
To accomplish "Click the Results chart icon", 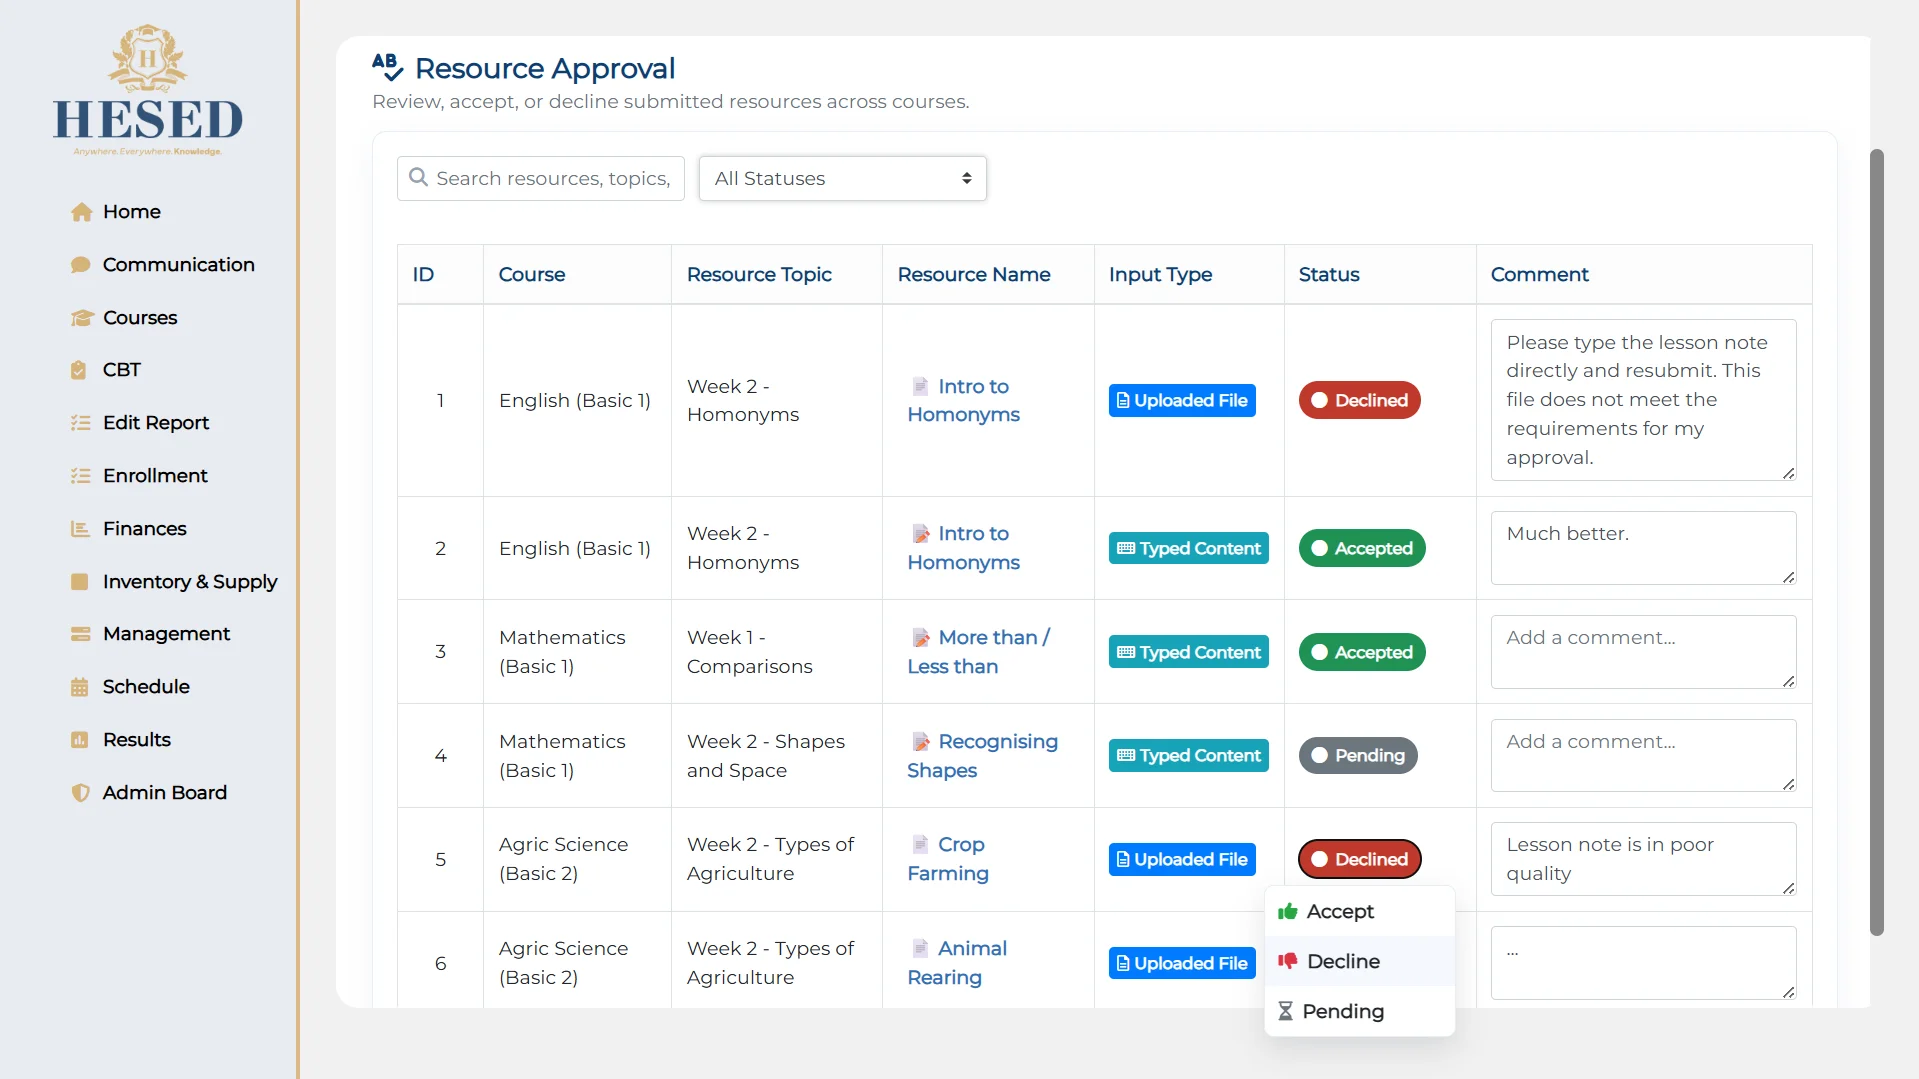I will 80,740.
